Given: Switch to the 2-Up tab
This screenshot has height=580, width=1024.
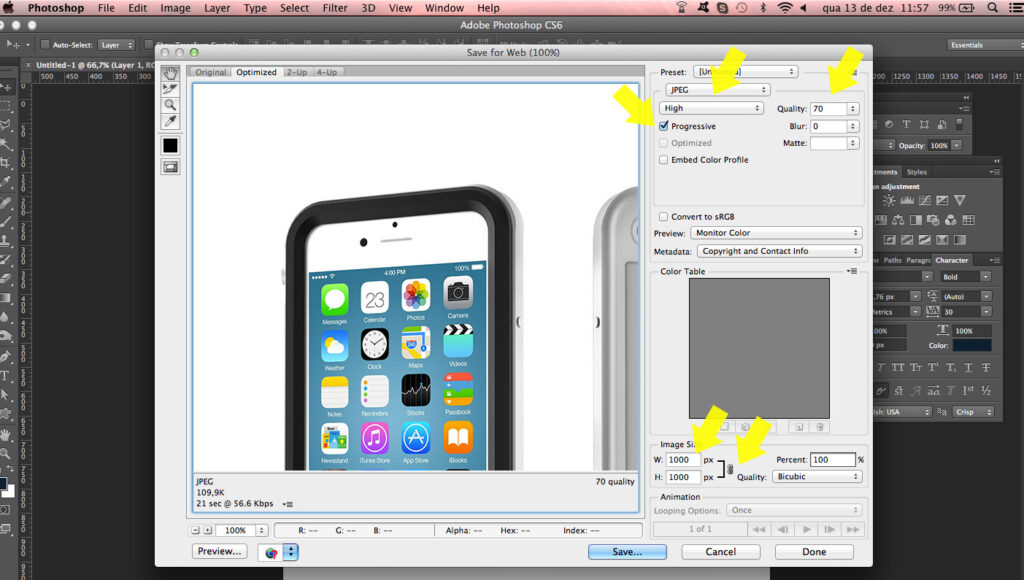Looking at the screenshot, I should [297, 72].
